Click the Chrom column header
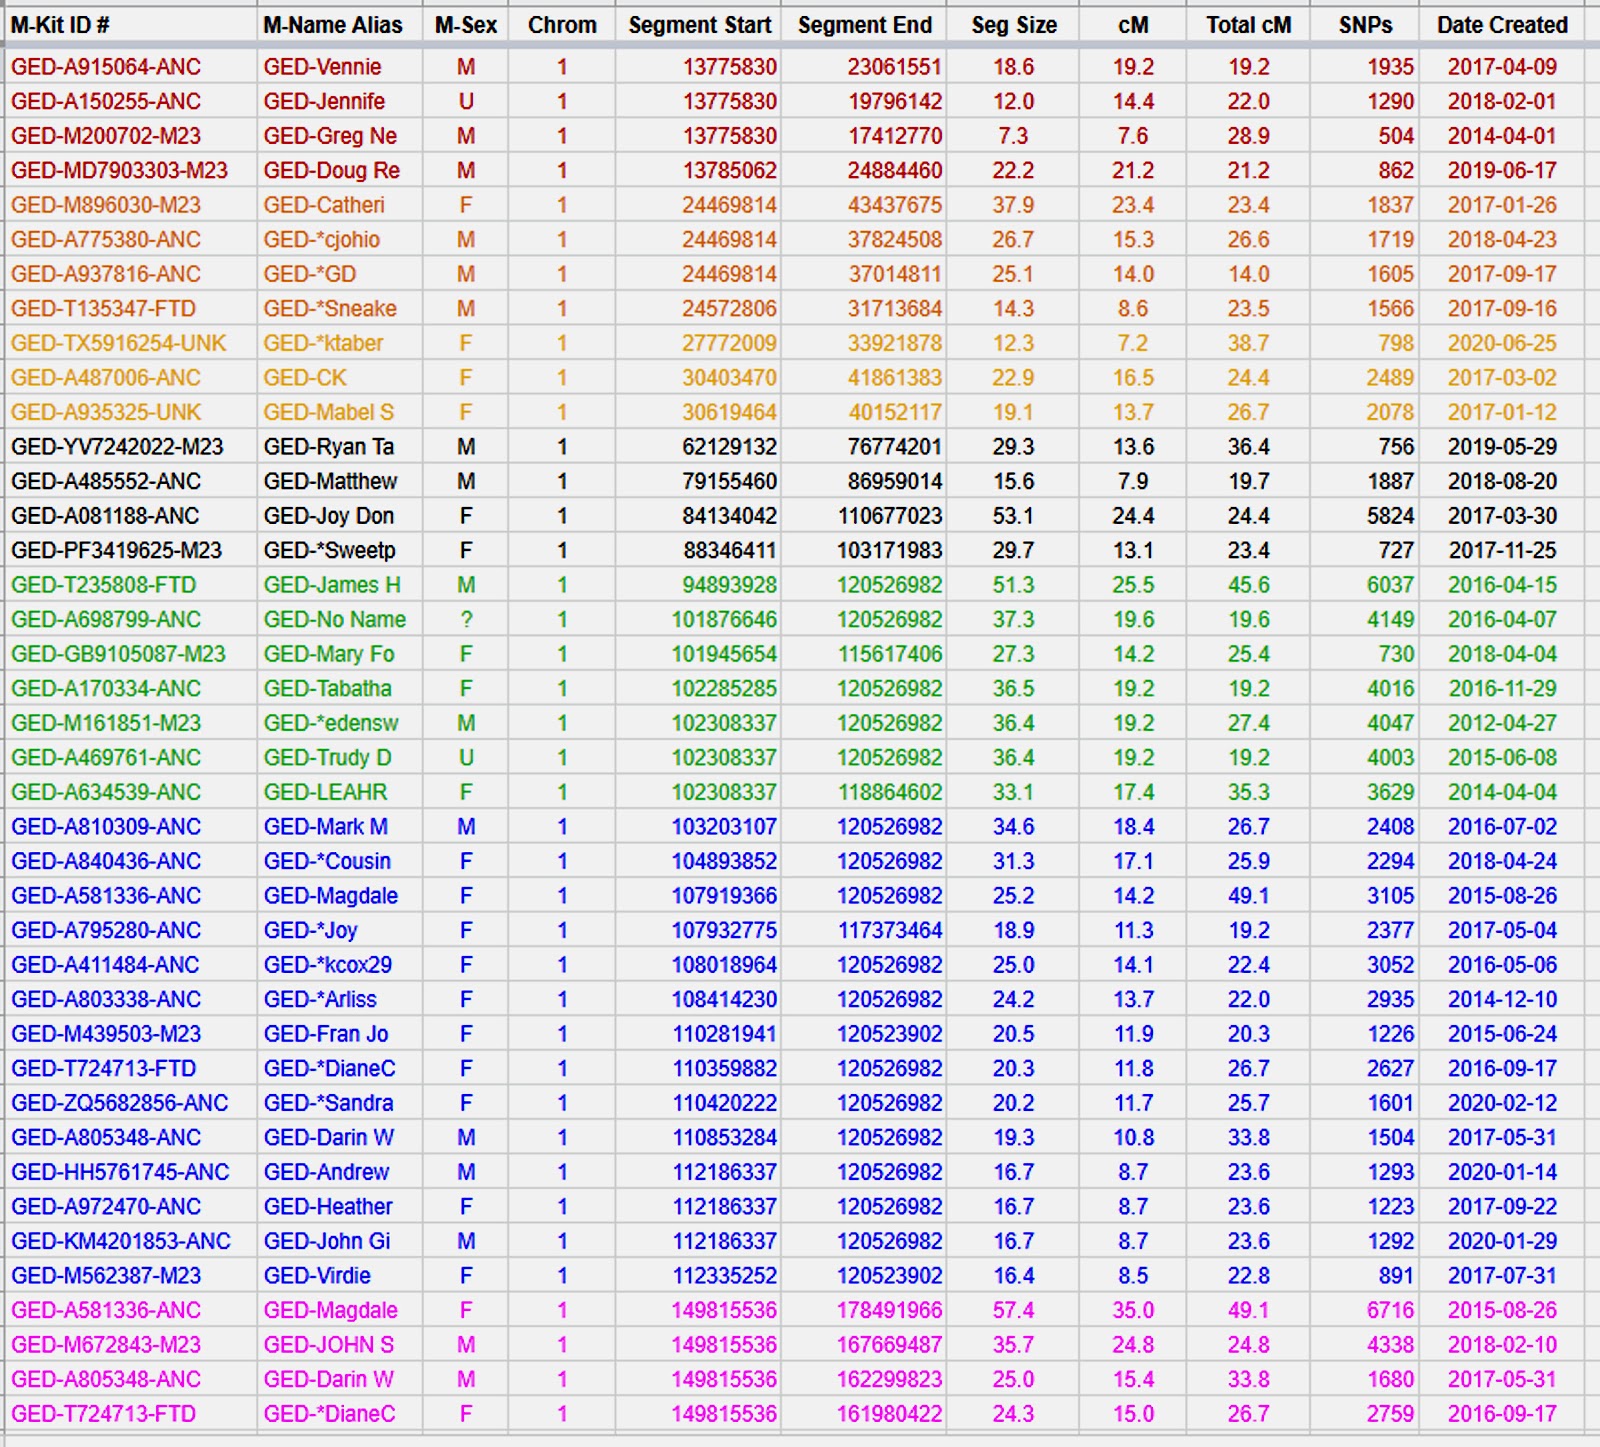This screenshot has height=1447, width=1600. (x=562, y=25)
